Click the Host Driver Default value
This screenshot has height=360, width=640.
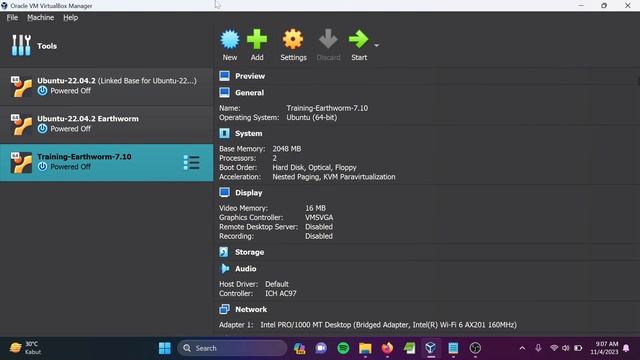point(277,284)
